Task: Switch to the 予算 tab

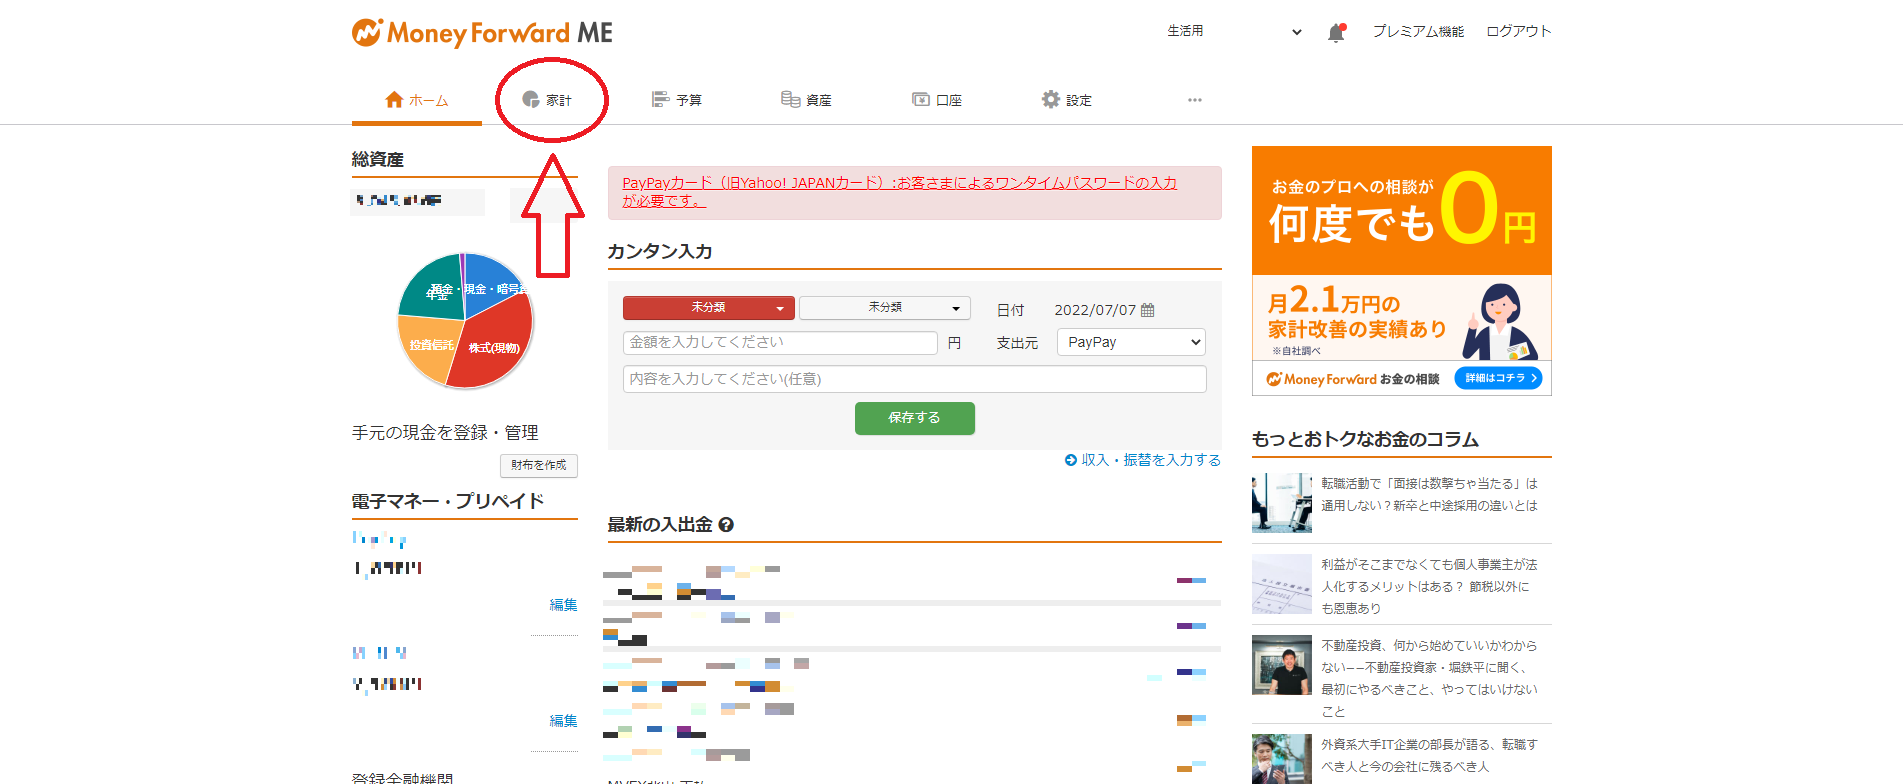Action: pos(677,100)
